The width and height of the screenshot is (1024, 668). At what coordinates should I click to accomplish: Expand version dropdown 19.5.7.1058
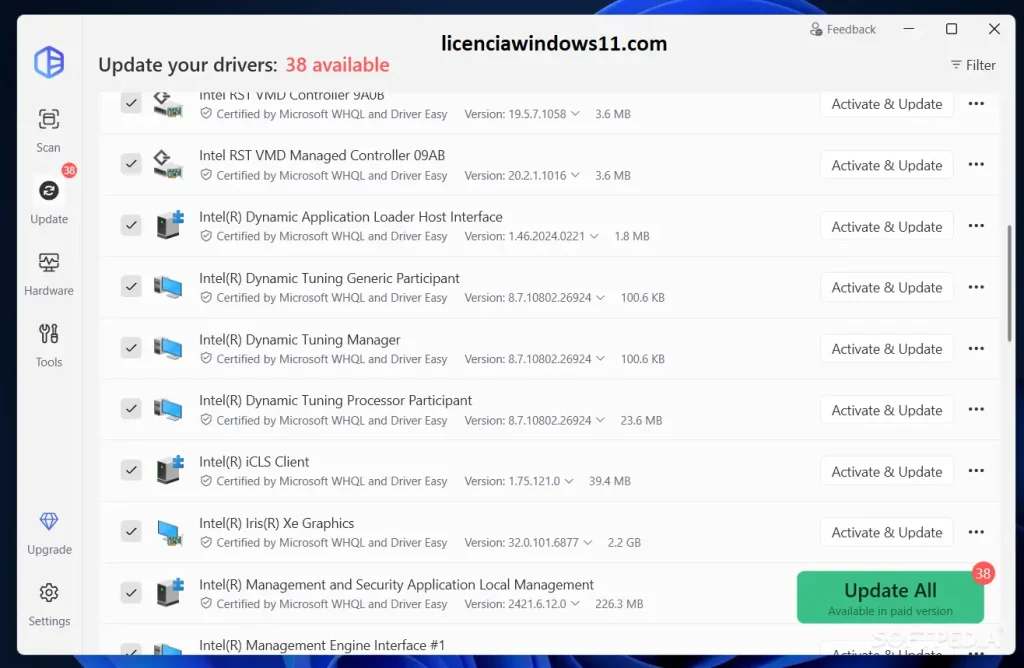click(575, 114)
